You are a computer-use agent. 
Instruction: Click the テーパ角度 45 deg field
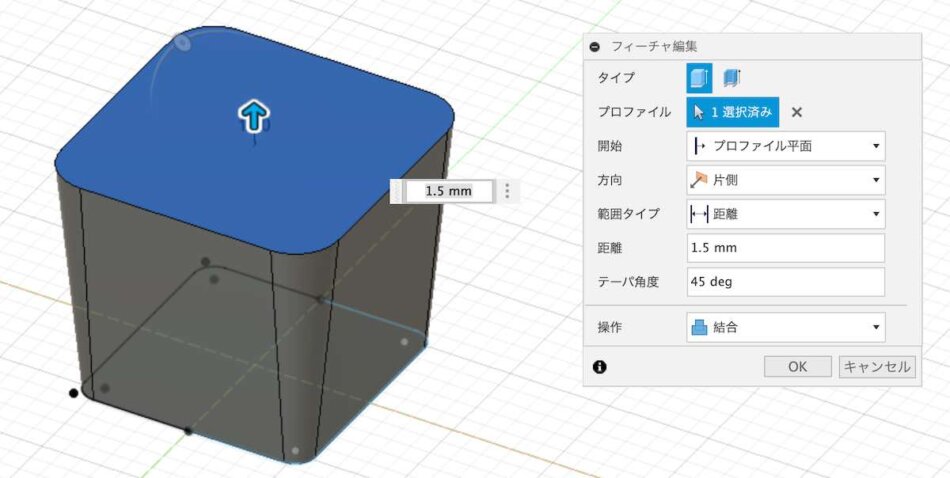point(786,282)
